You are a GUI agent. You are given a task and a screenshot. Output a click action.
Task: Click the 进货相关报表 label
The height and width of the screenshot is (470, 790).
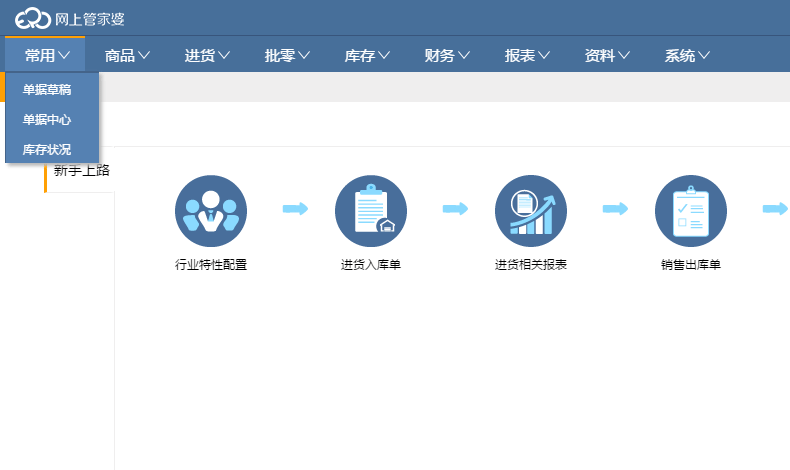531,264
